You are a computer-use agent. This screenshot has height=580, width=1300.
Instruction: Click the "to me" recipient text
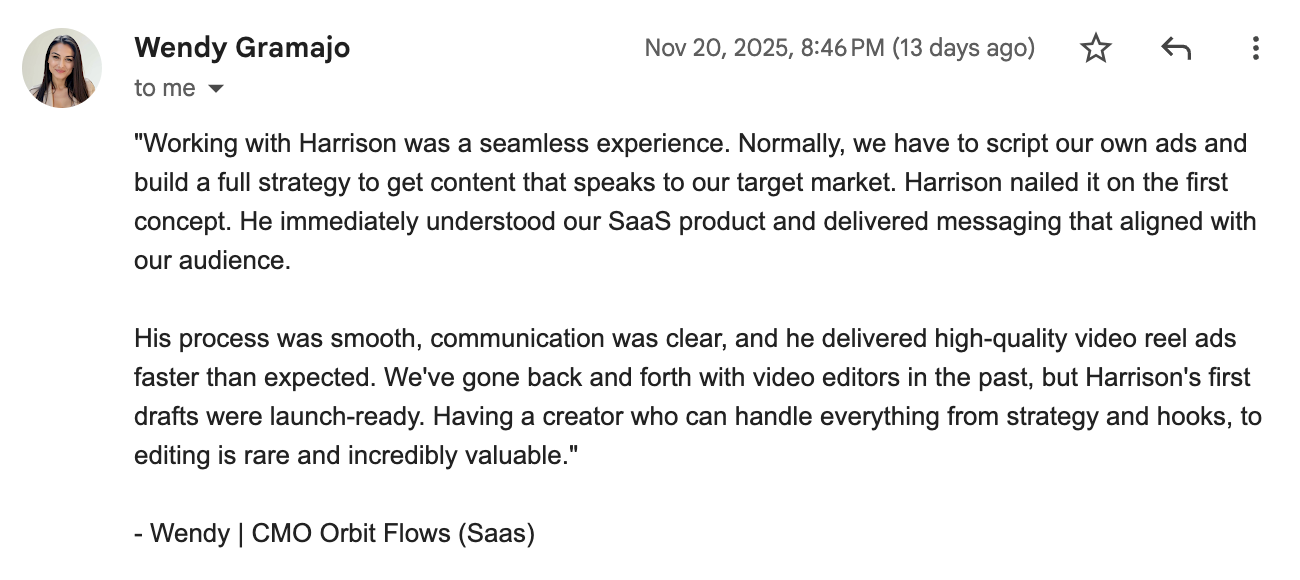pos(165,89)
